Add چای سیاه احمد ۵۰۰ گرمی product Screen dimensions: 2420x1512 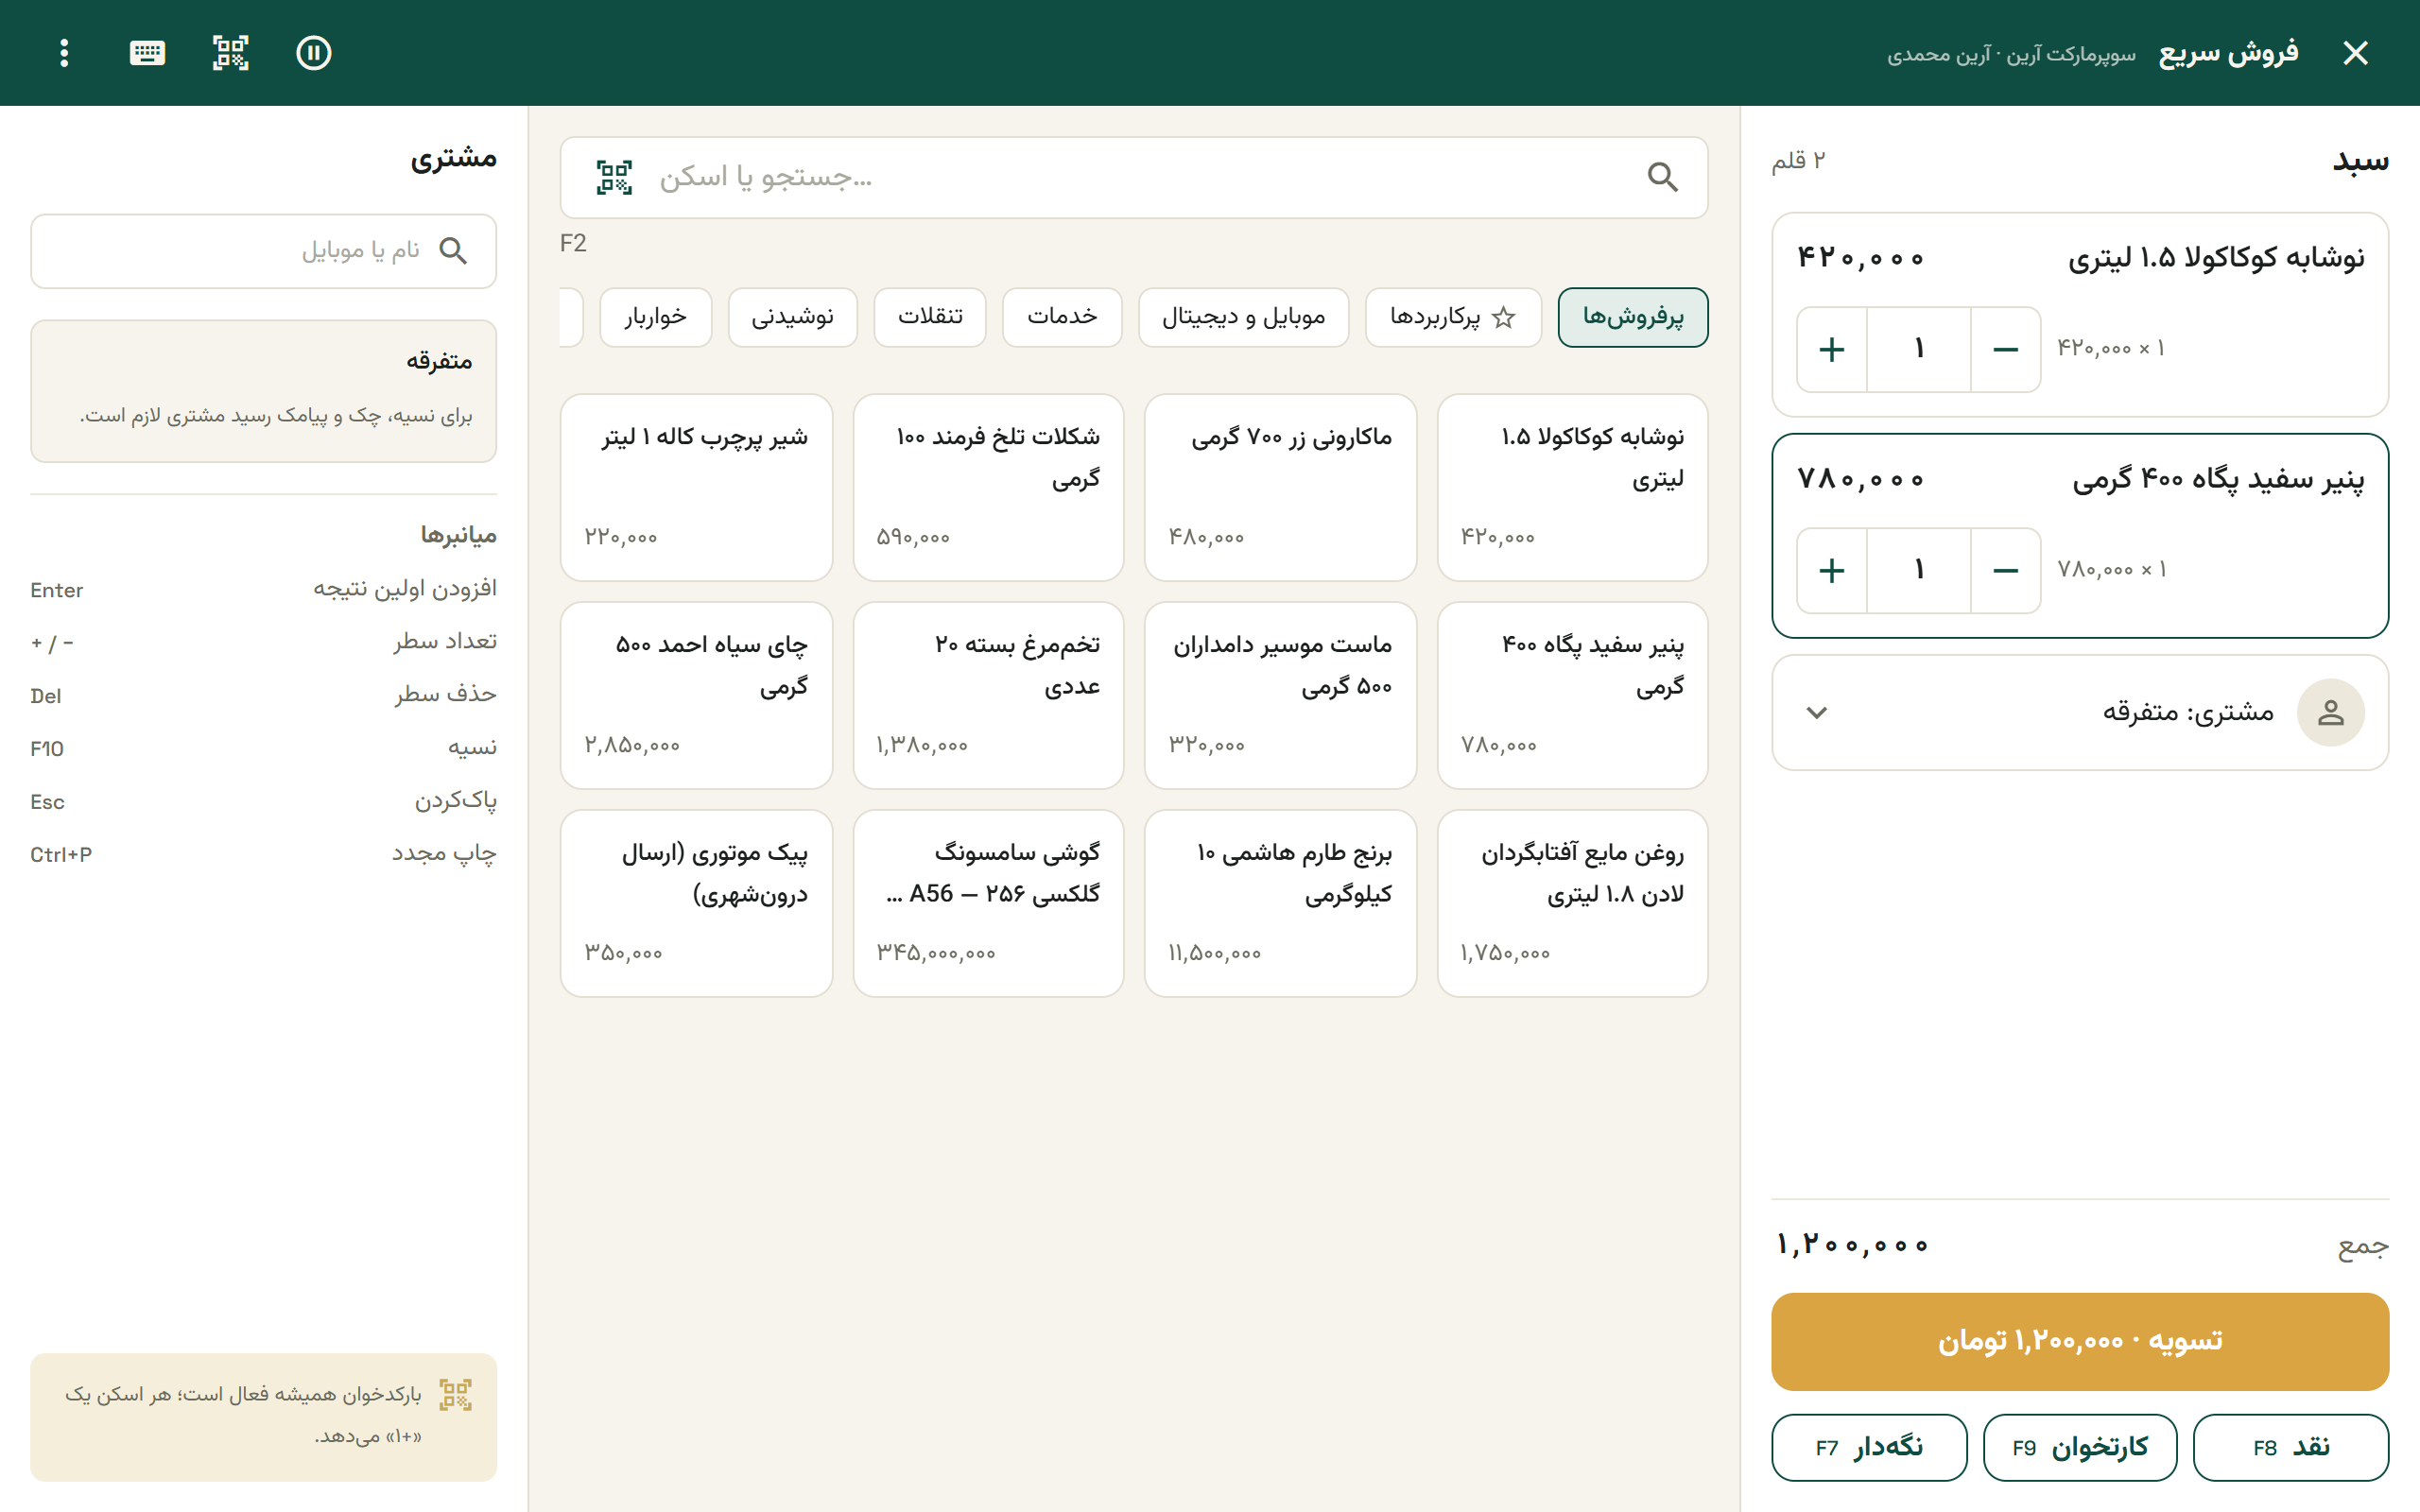coord(696,695)
